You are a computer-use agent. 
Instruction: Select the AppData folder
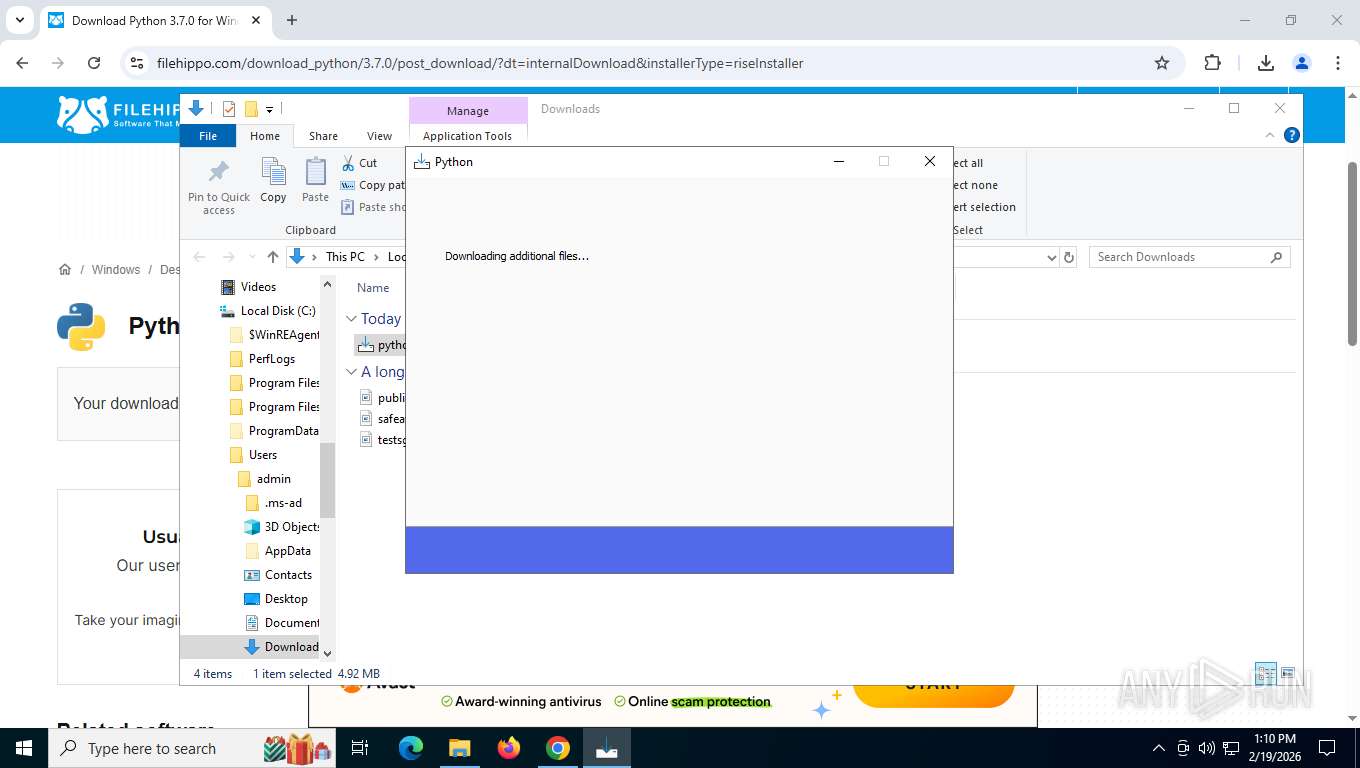[287, 551]
